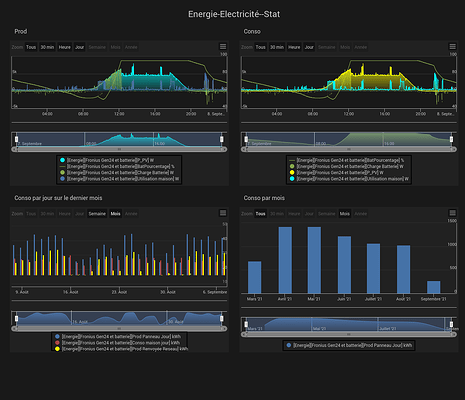This screenshot has height=400, width=465.
Task: Click the Septembre '21 bar in monthly chart
Action: click(434, 287)
